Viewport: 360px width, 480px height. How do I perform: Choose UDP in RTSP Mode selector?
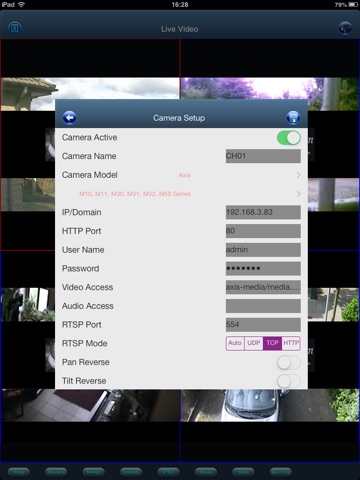coord(254,343)
